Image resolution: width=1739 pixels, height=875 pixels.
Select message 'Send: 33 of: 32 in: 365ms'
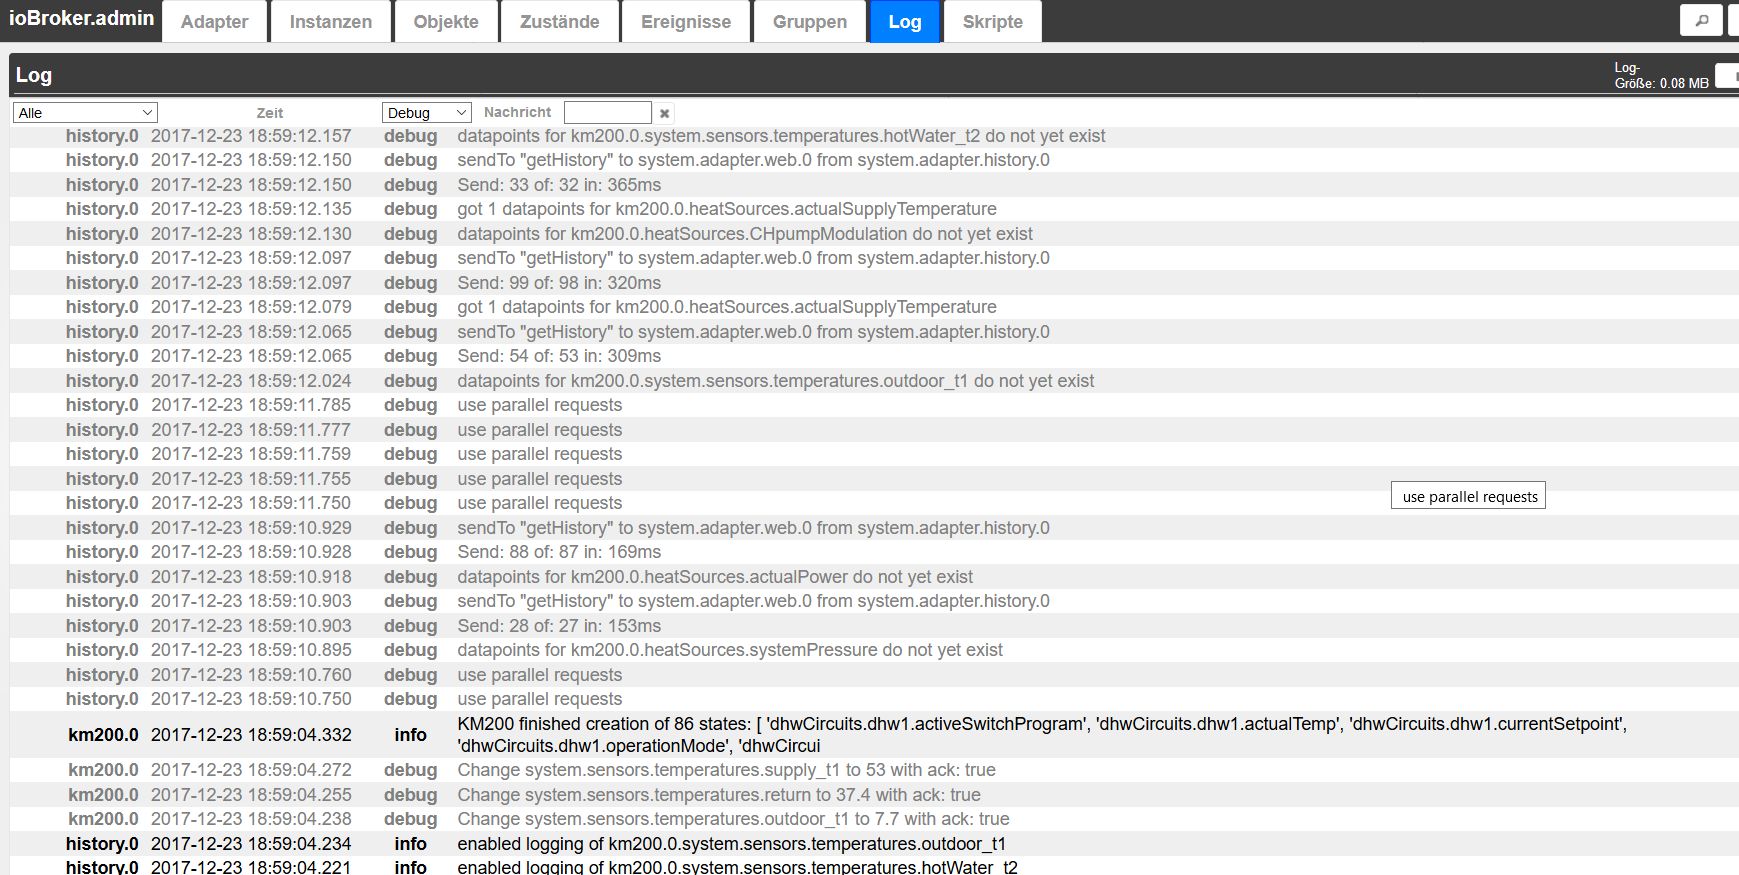pyautogui.click(x=559, y=185)
